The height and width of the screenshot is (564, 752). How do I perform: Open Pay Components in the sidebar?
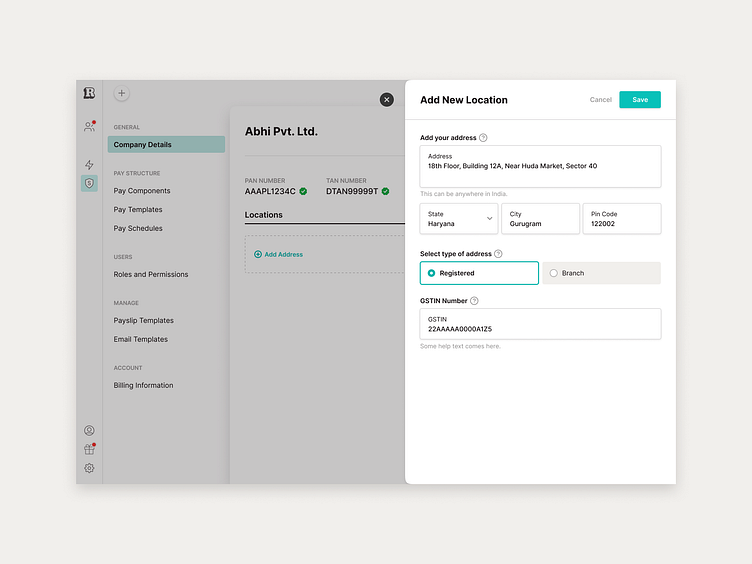coord(142,191)
